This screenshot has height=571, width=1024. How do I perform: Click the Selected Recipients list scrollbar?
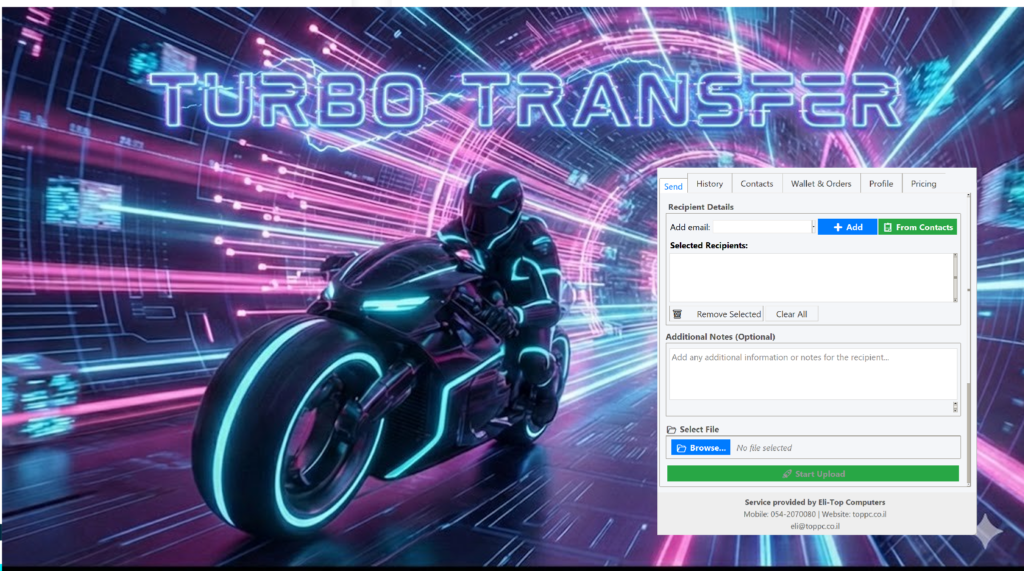955,277
